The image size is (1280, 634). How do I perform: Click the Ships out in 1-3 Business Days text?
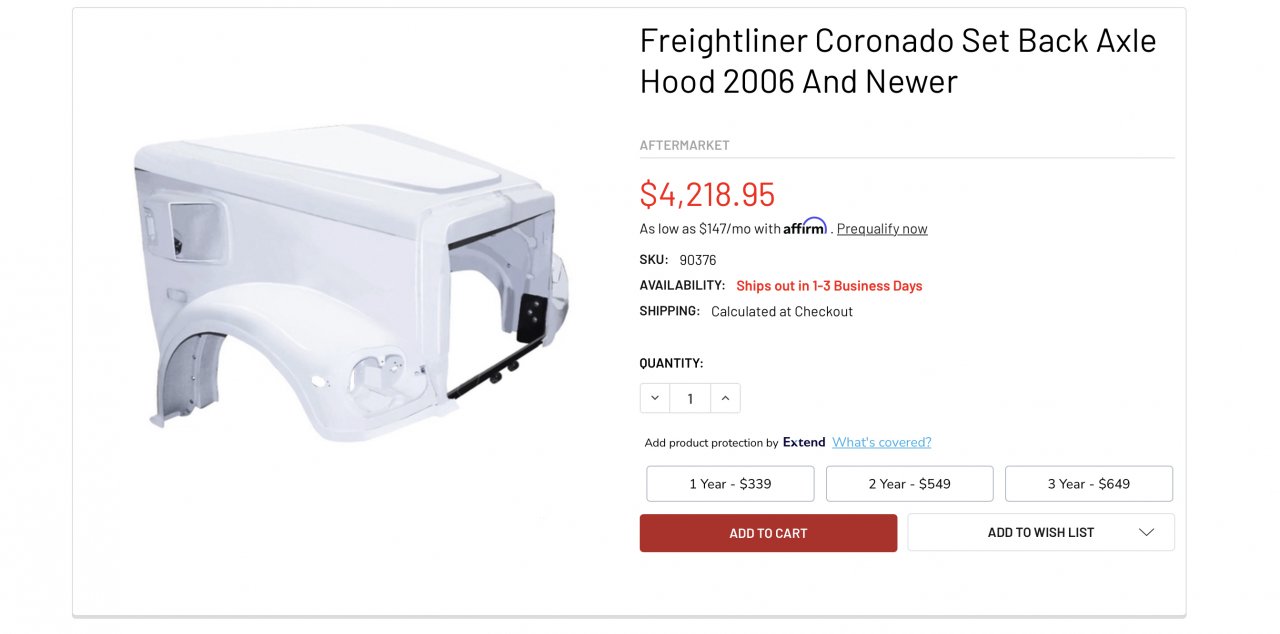pos(829,286)
